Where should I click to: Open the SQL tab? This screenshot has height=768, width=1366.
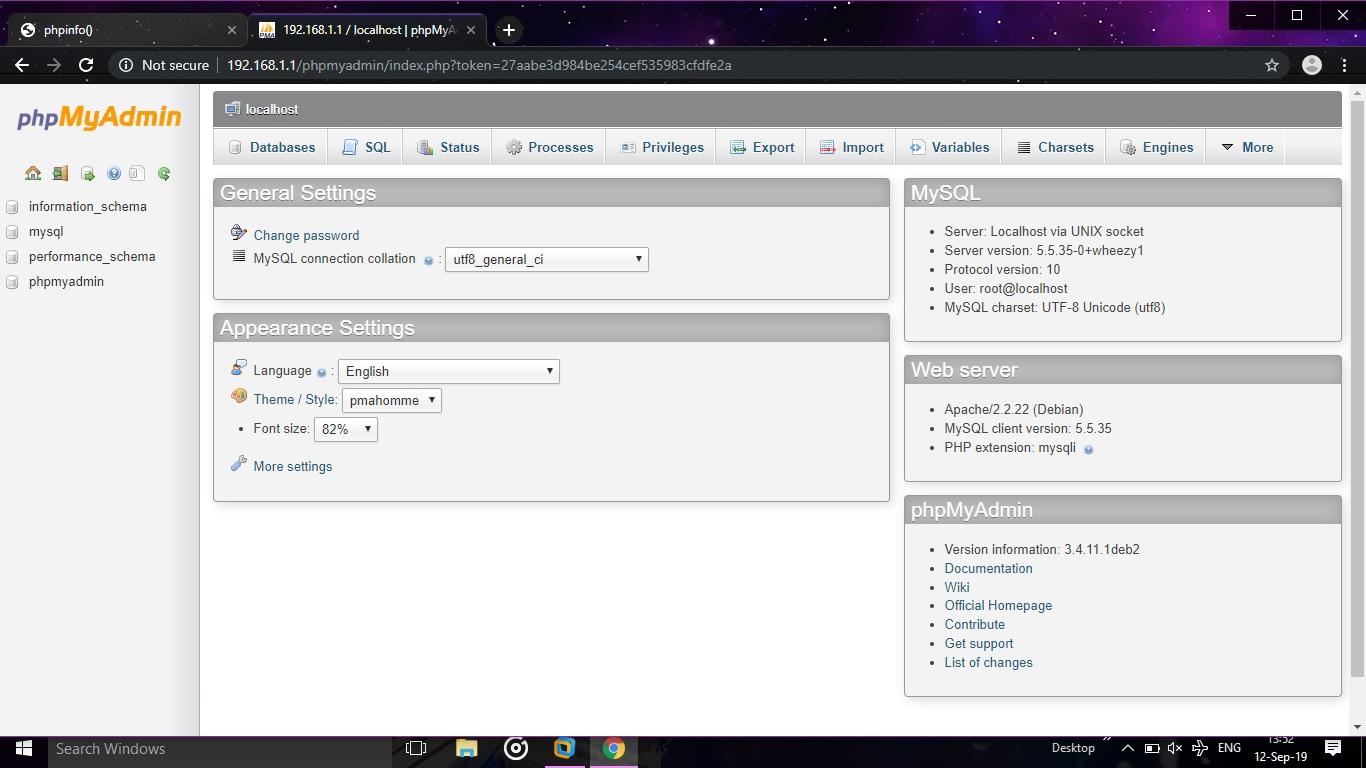366,147
